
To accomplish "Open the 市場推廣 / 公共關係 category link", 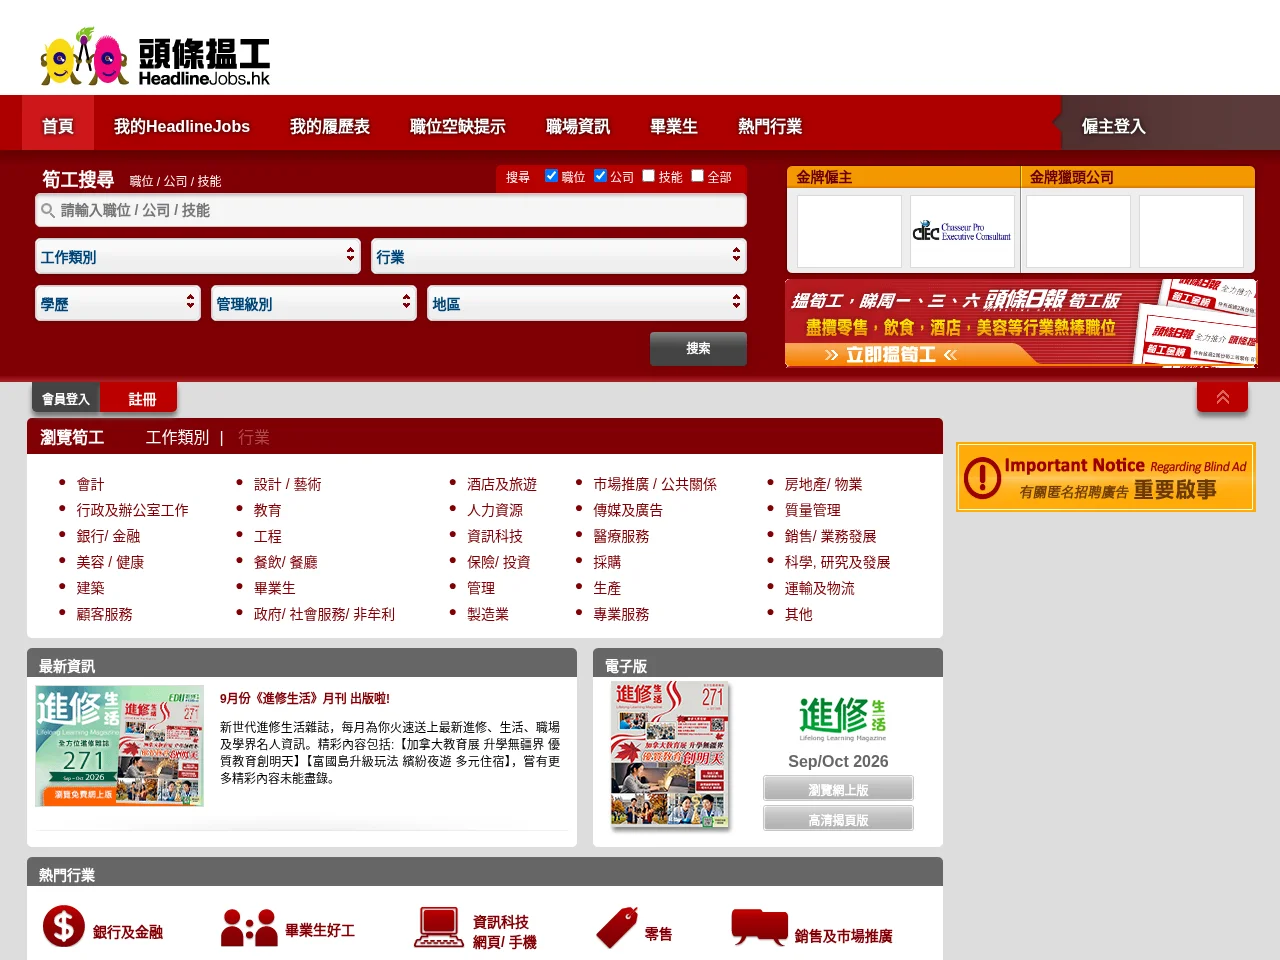I will coord(655,484).
